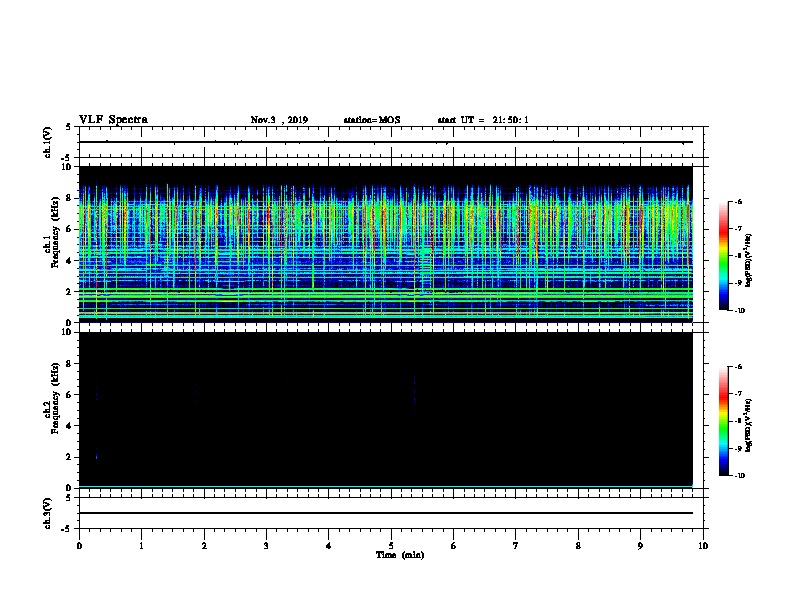The image size is (792, 612).
Task: Click the ch.1 Frequency (kHz) axis label
Action: click(x=53, y=232)
